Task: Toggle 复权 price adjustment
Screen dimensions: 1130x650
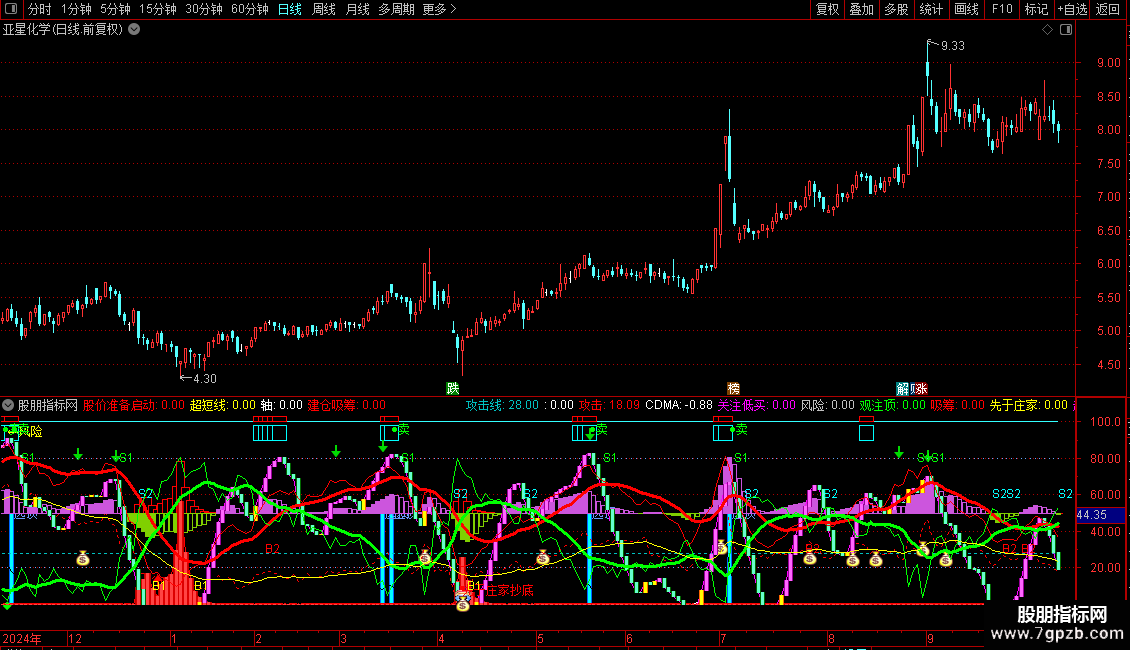Action: click(x=828, y=10)
